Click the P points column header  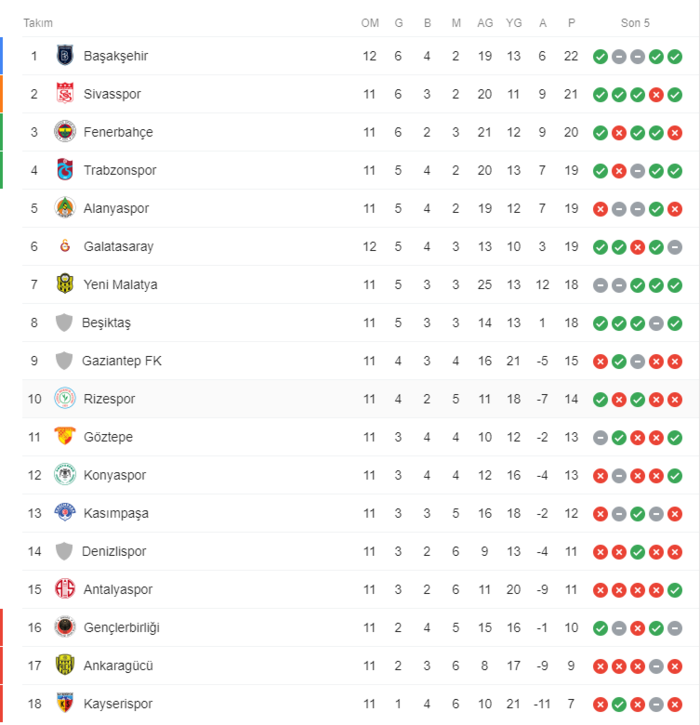(x=571, y=23)
